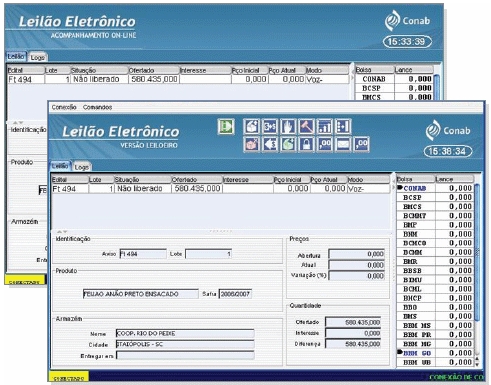Viewport: 491px width, 385px height.
Task: Click the Ofertado quantity field
Action: click(353, 322)
